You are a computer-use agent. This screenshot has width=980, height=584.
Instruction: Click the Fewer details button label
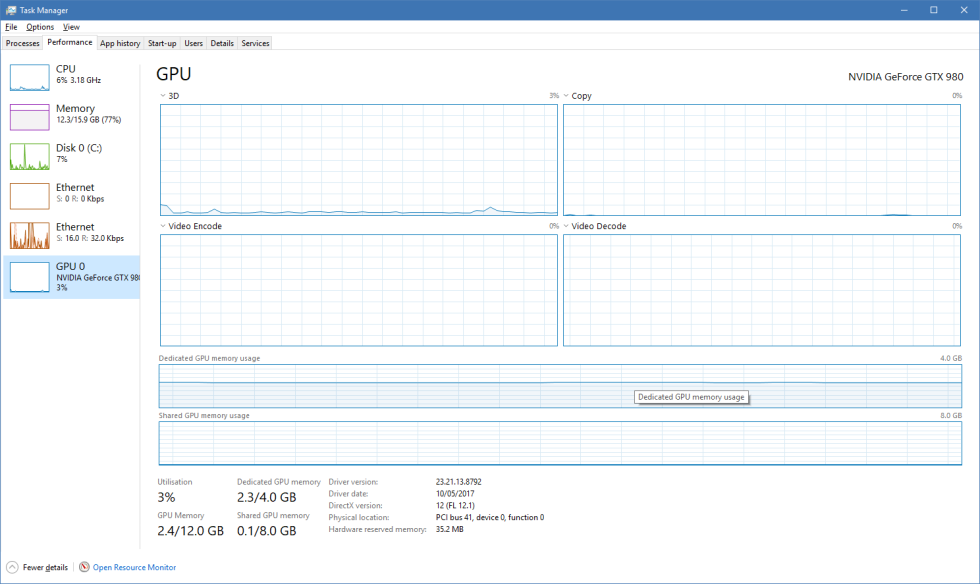(x=45, y=567)
